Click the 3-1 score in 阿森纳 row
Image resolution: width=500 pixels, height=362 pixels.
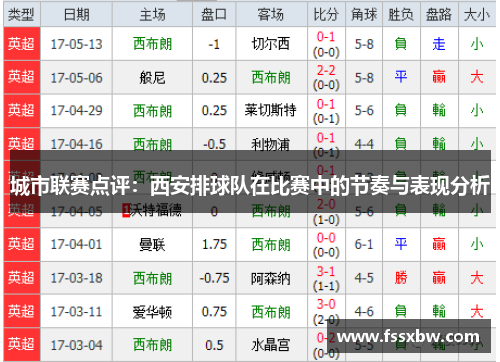click(x=326, y=271)
